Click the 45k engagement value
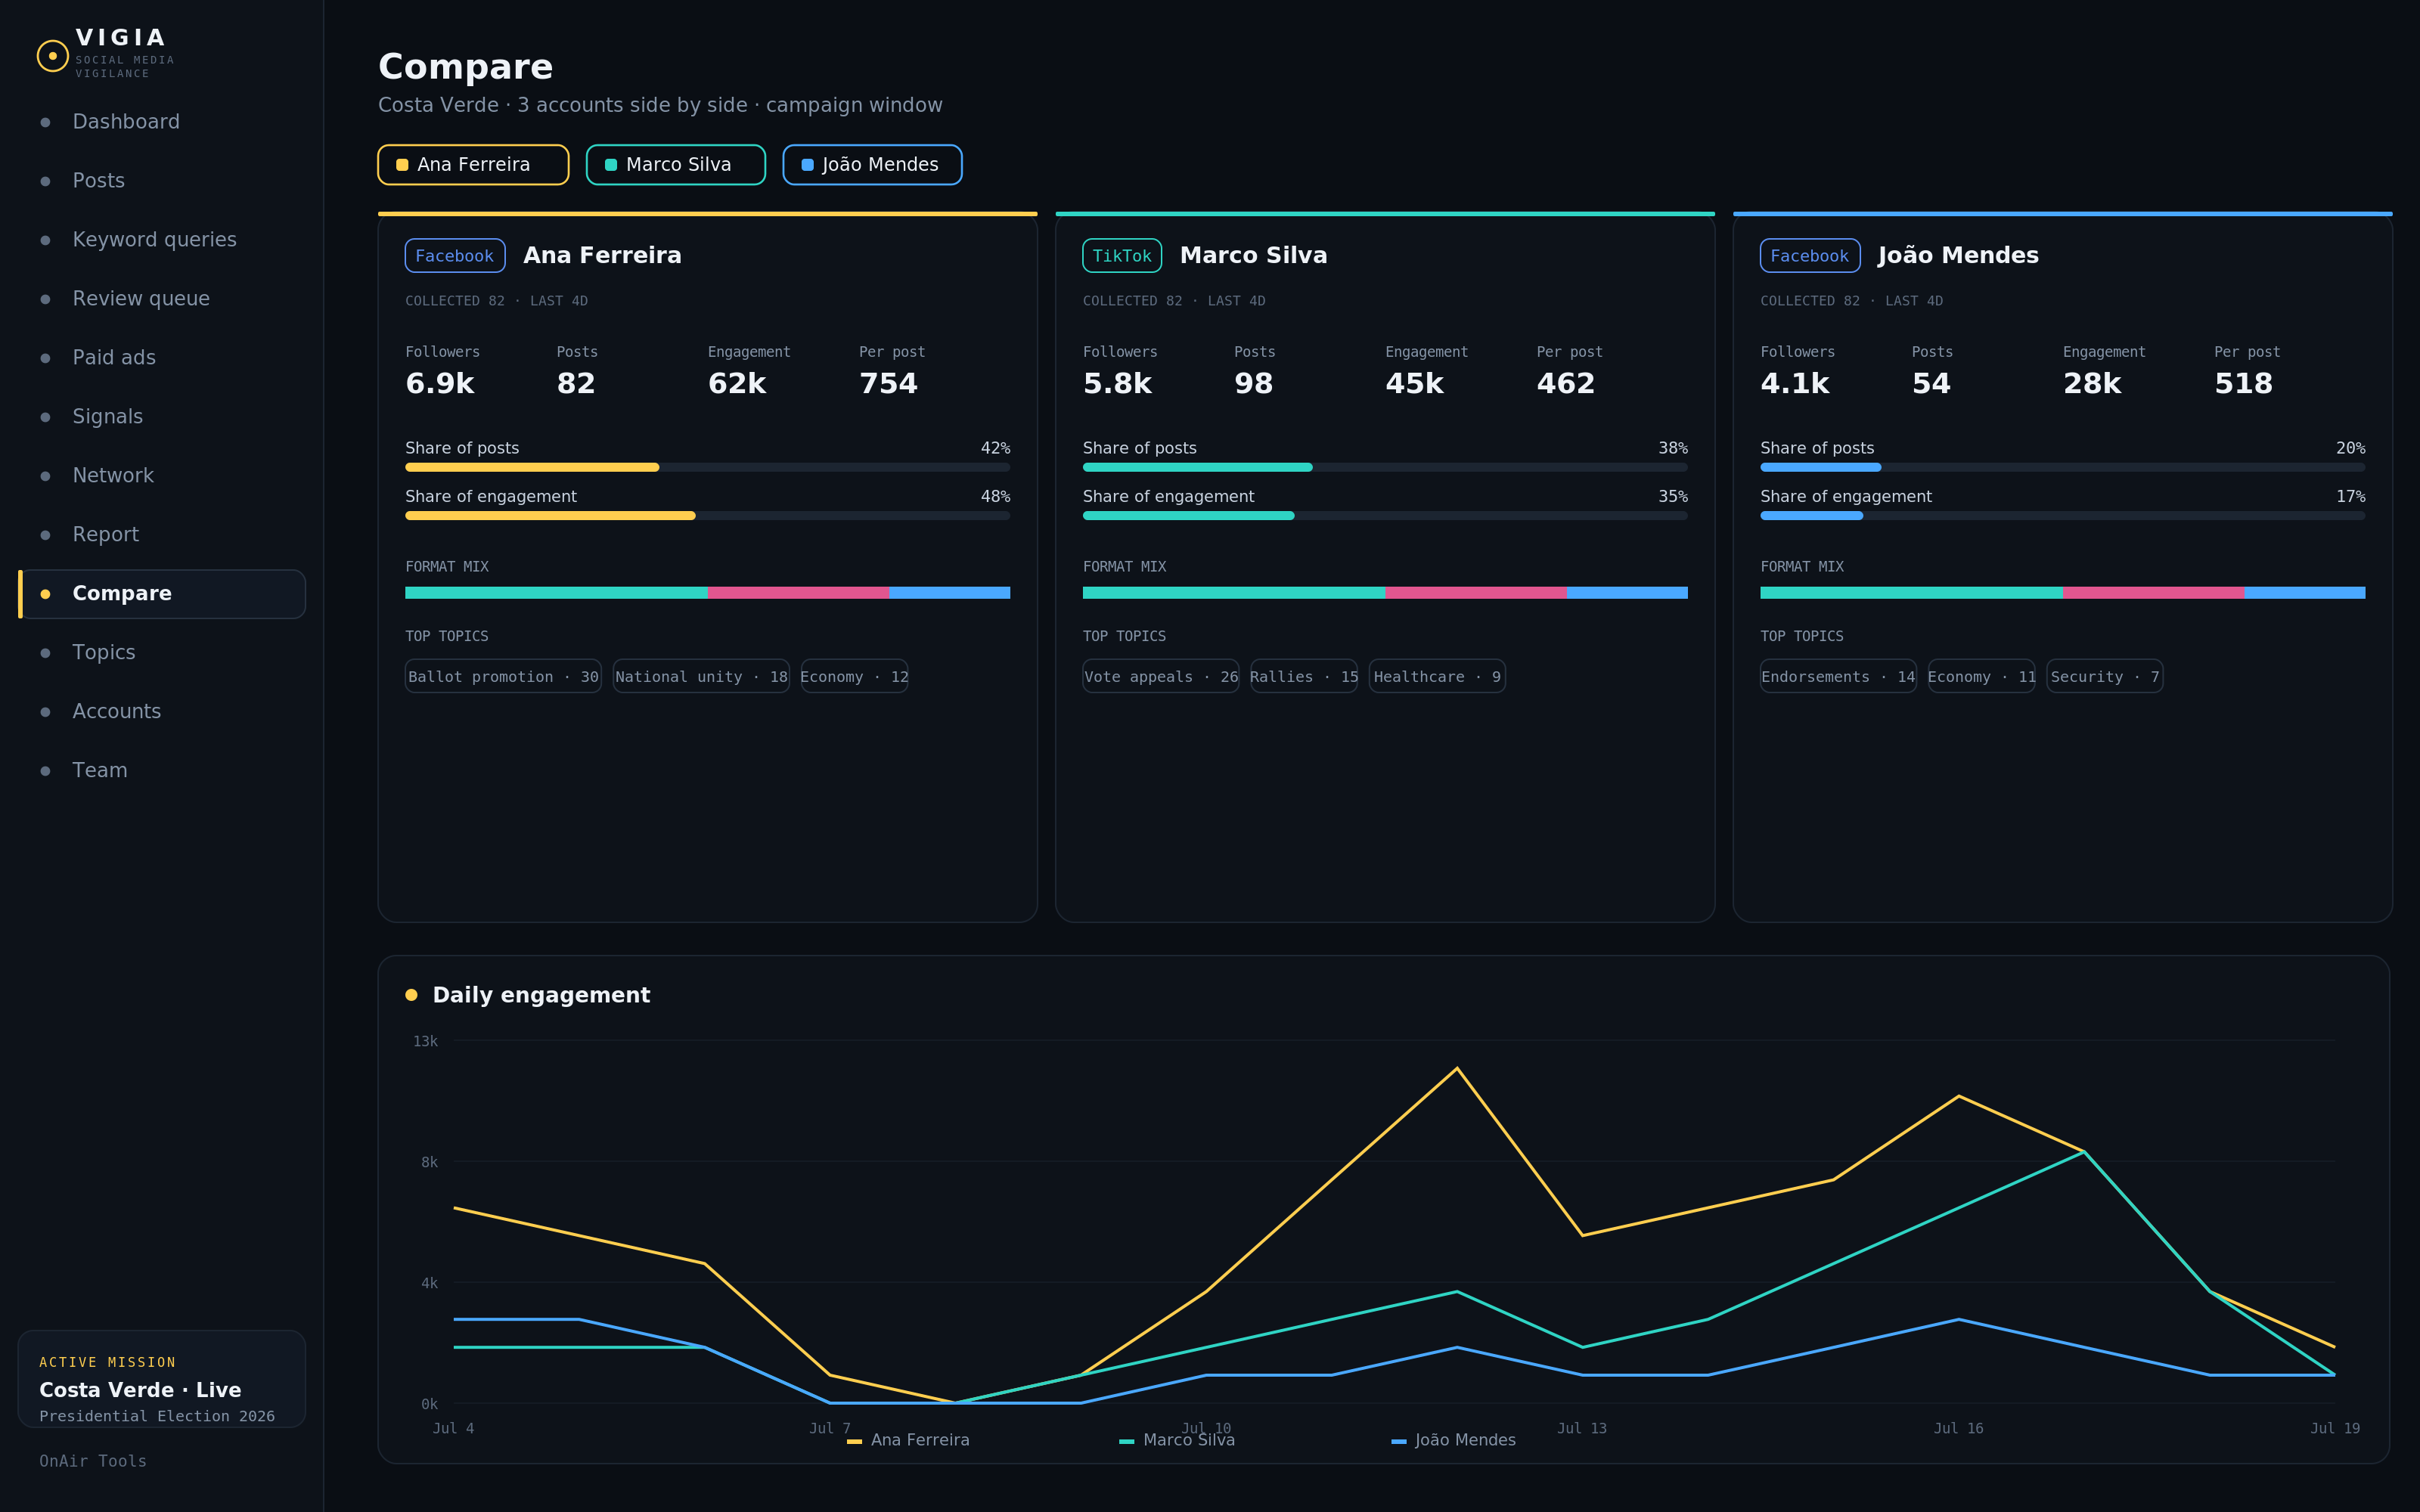The width and height of the screenshot is (2420, 1512). click(1414, 384)
